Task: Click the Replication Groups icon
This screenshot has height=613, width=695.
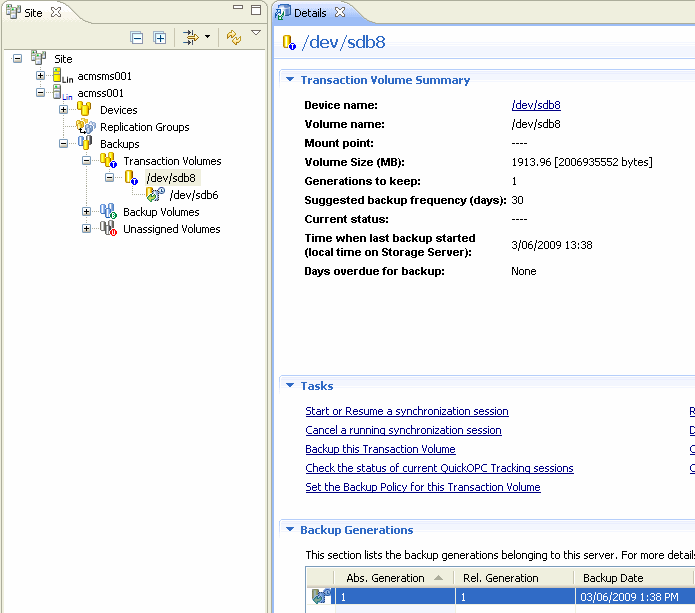Action: [86, 126]
